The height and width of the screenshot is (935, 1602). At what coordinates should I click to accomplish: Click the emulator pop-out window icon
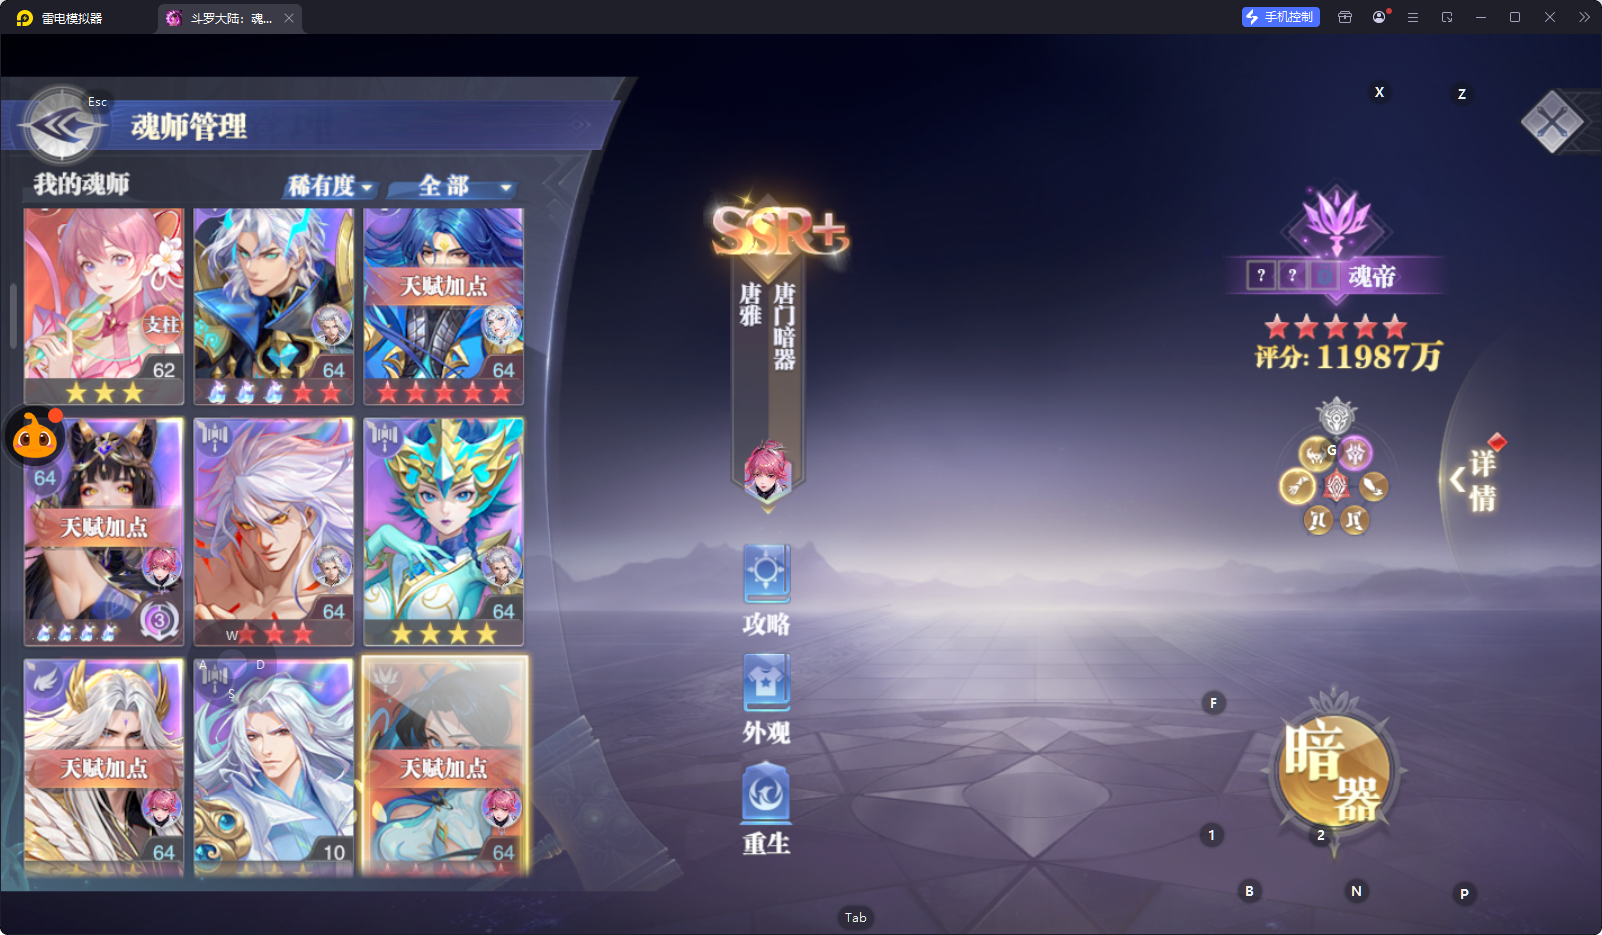click(x=1447, y=17)
